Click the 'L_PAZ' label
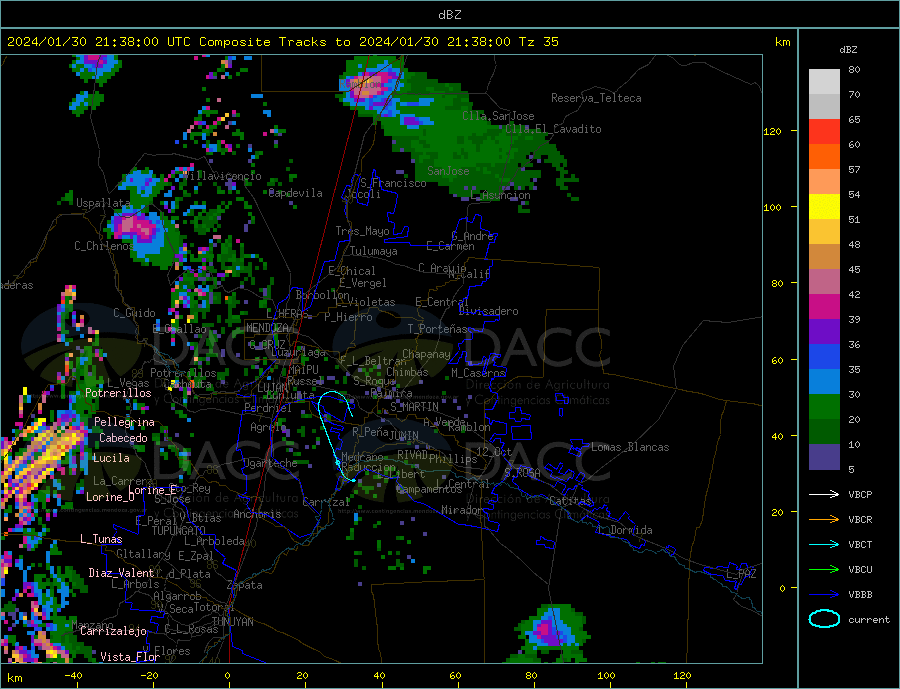 pos(741,574)
